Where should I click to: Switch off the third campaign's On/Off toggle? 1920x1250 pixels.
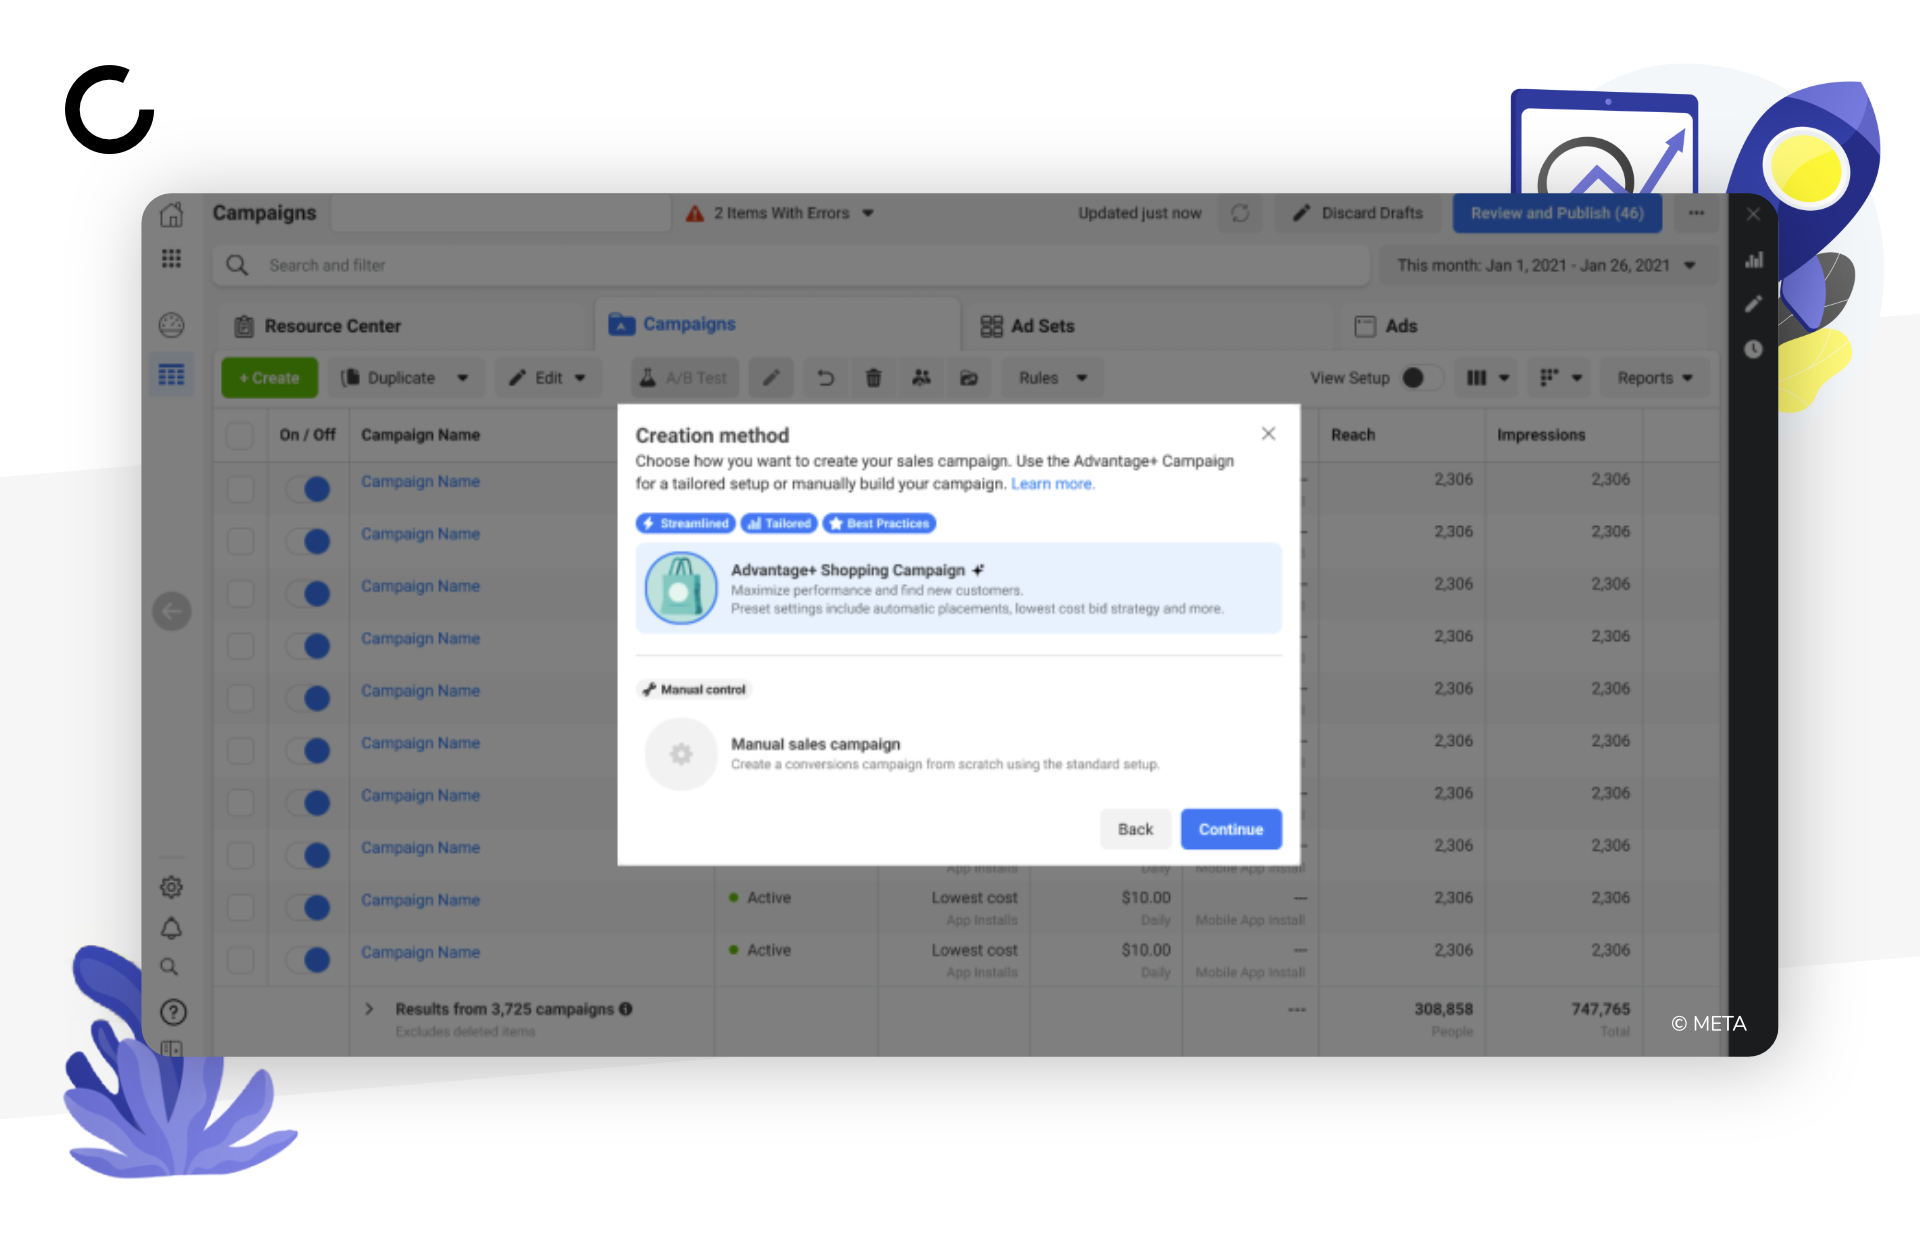tap(308, 593)
